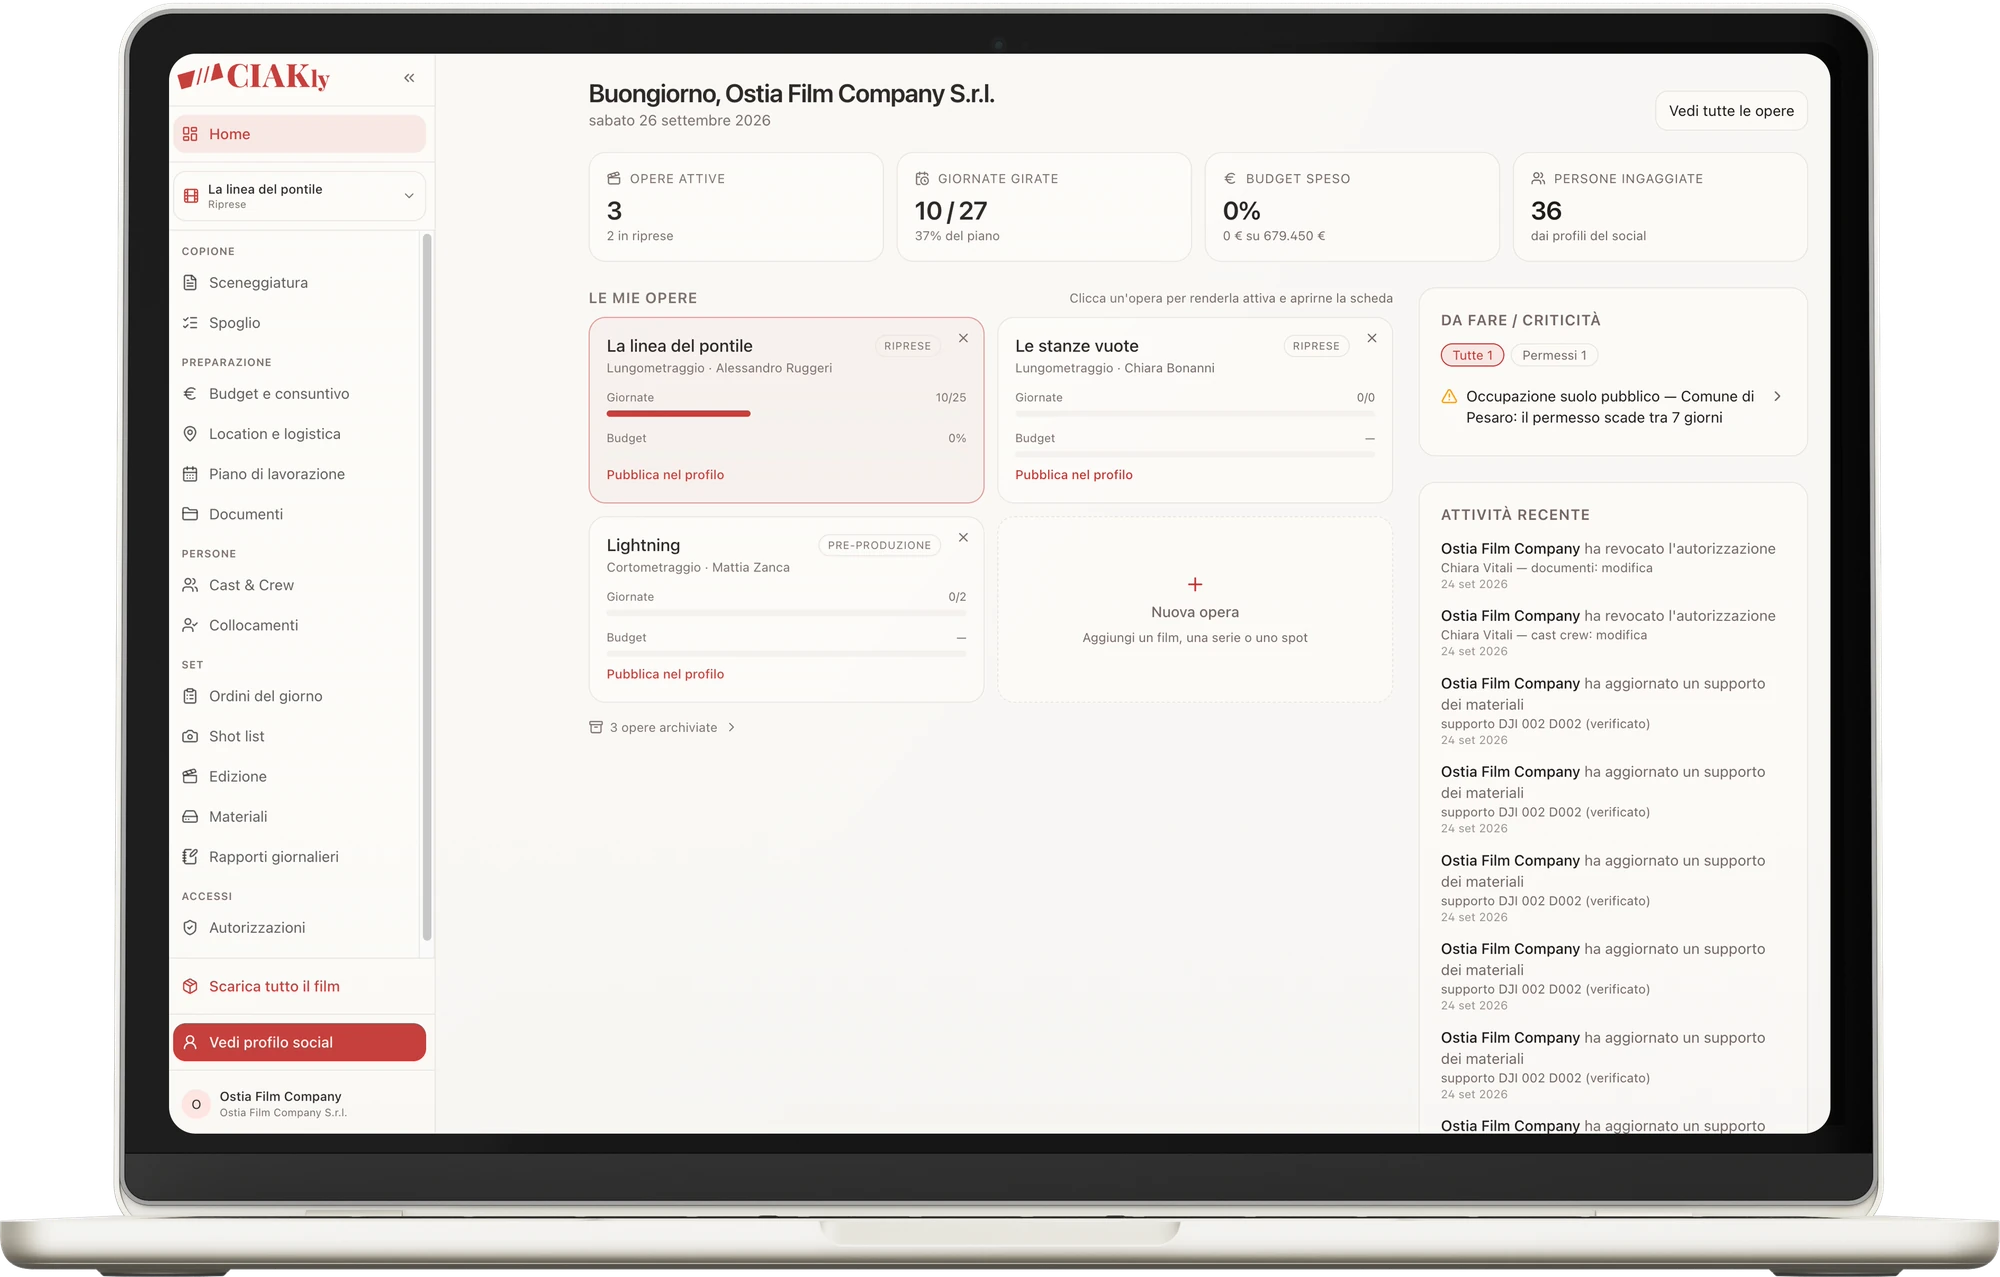Click the shield icon beside Autorizzazioni
2000x1277 pixels.
point(190,928)
